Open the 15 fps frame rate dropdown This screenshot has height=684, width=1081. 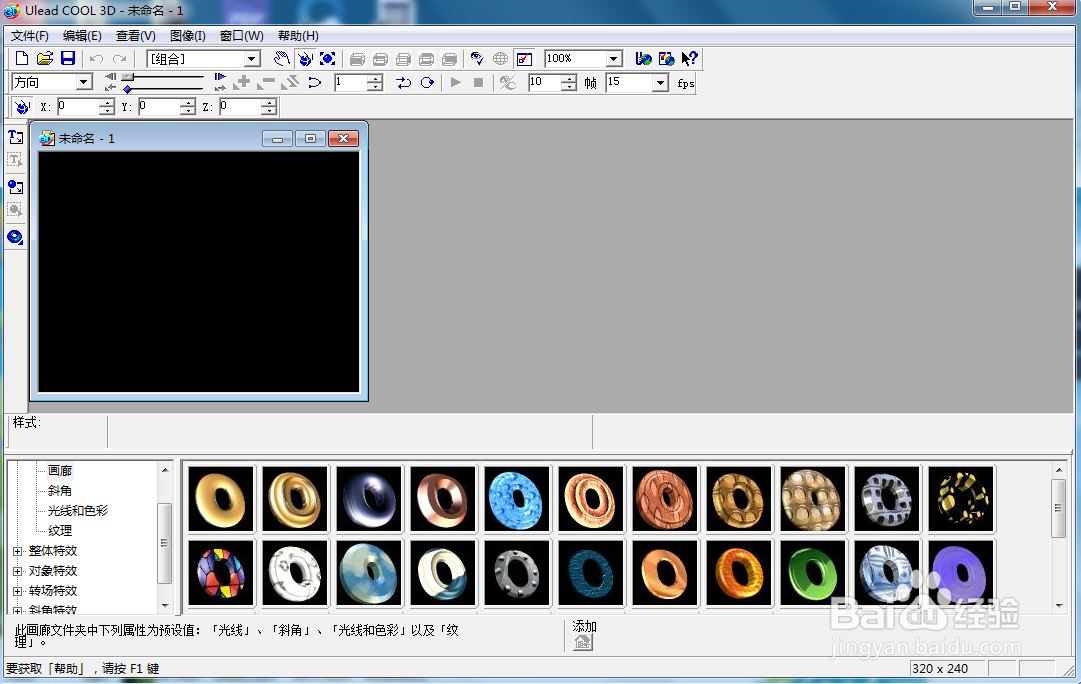click(660, 83)
